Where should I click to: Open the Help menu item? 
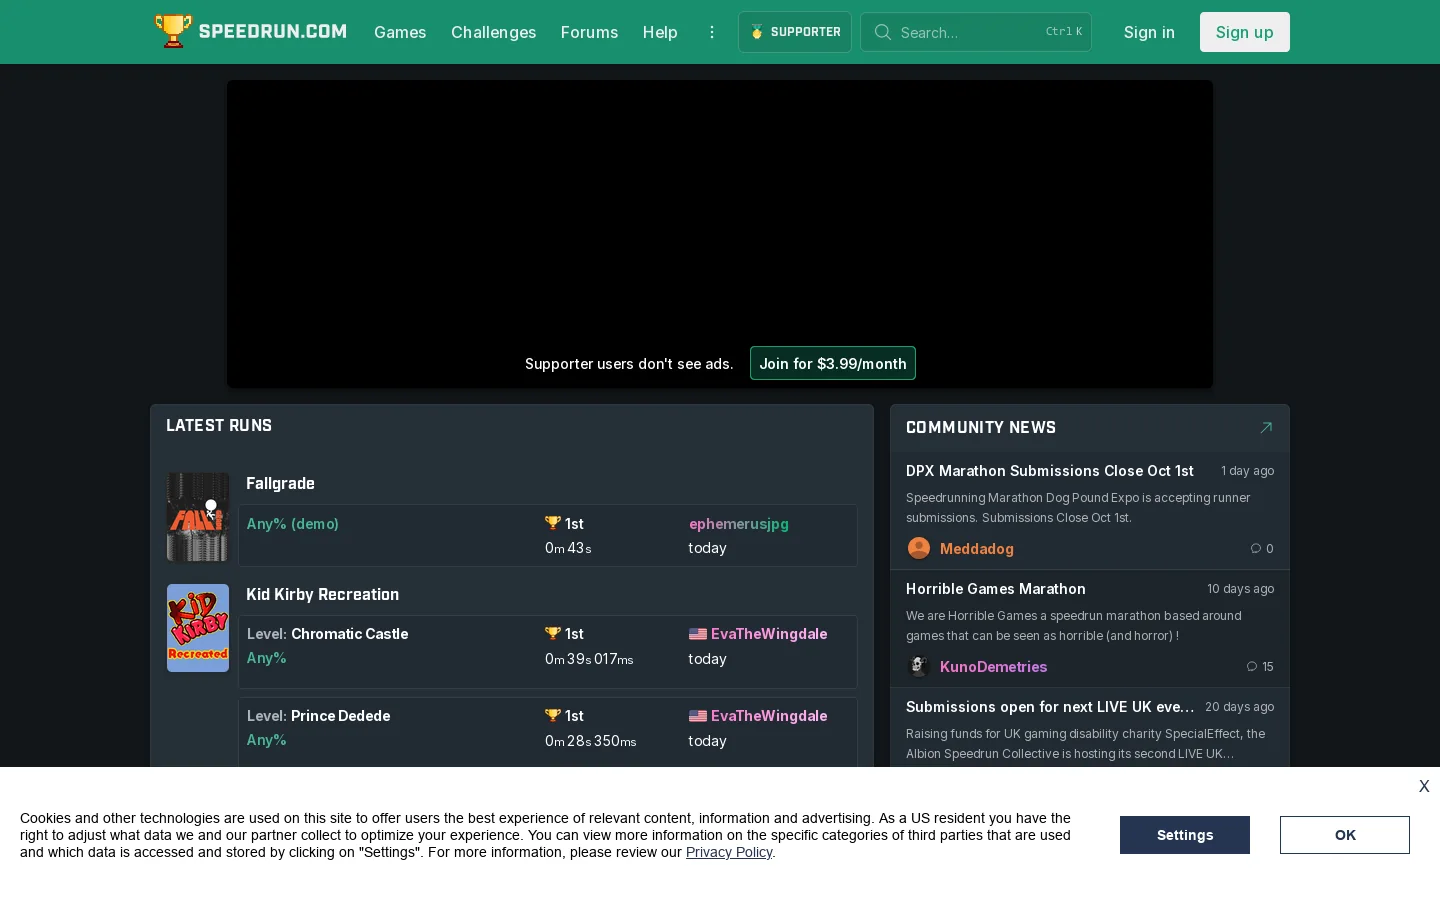click(x=660, y=32)
